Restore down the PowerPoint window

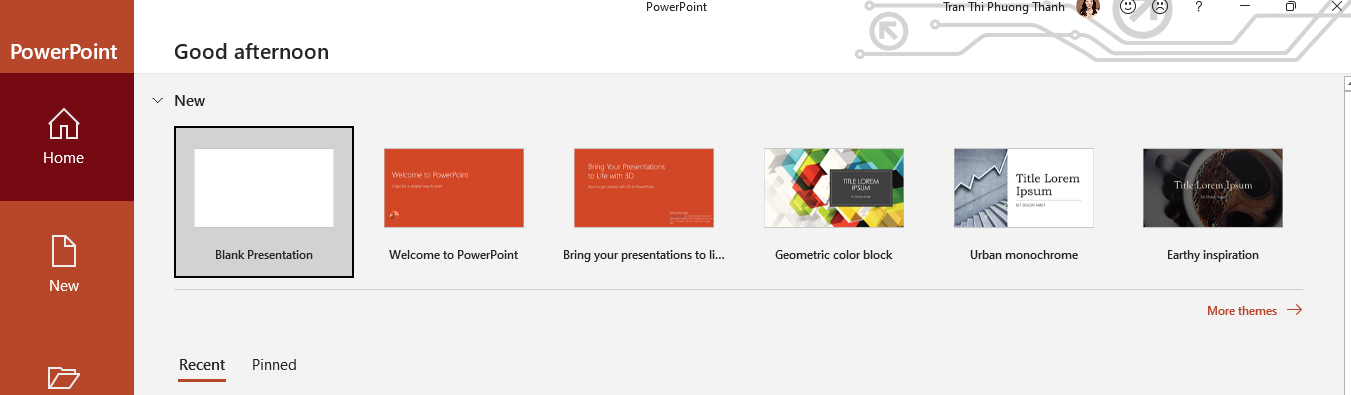pos(1291,6)
